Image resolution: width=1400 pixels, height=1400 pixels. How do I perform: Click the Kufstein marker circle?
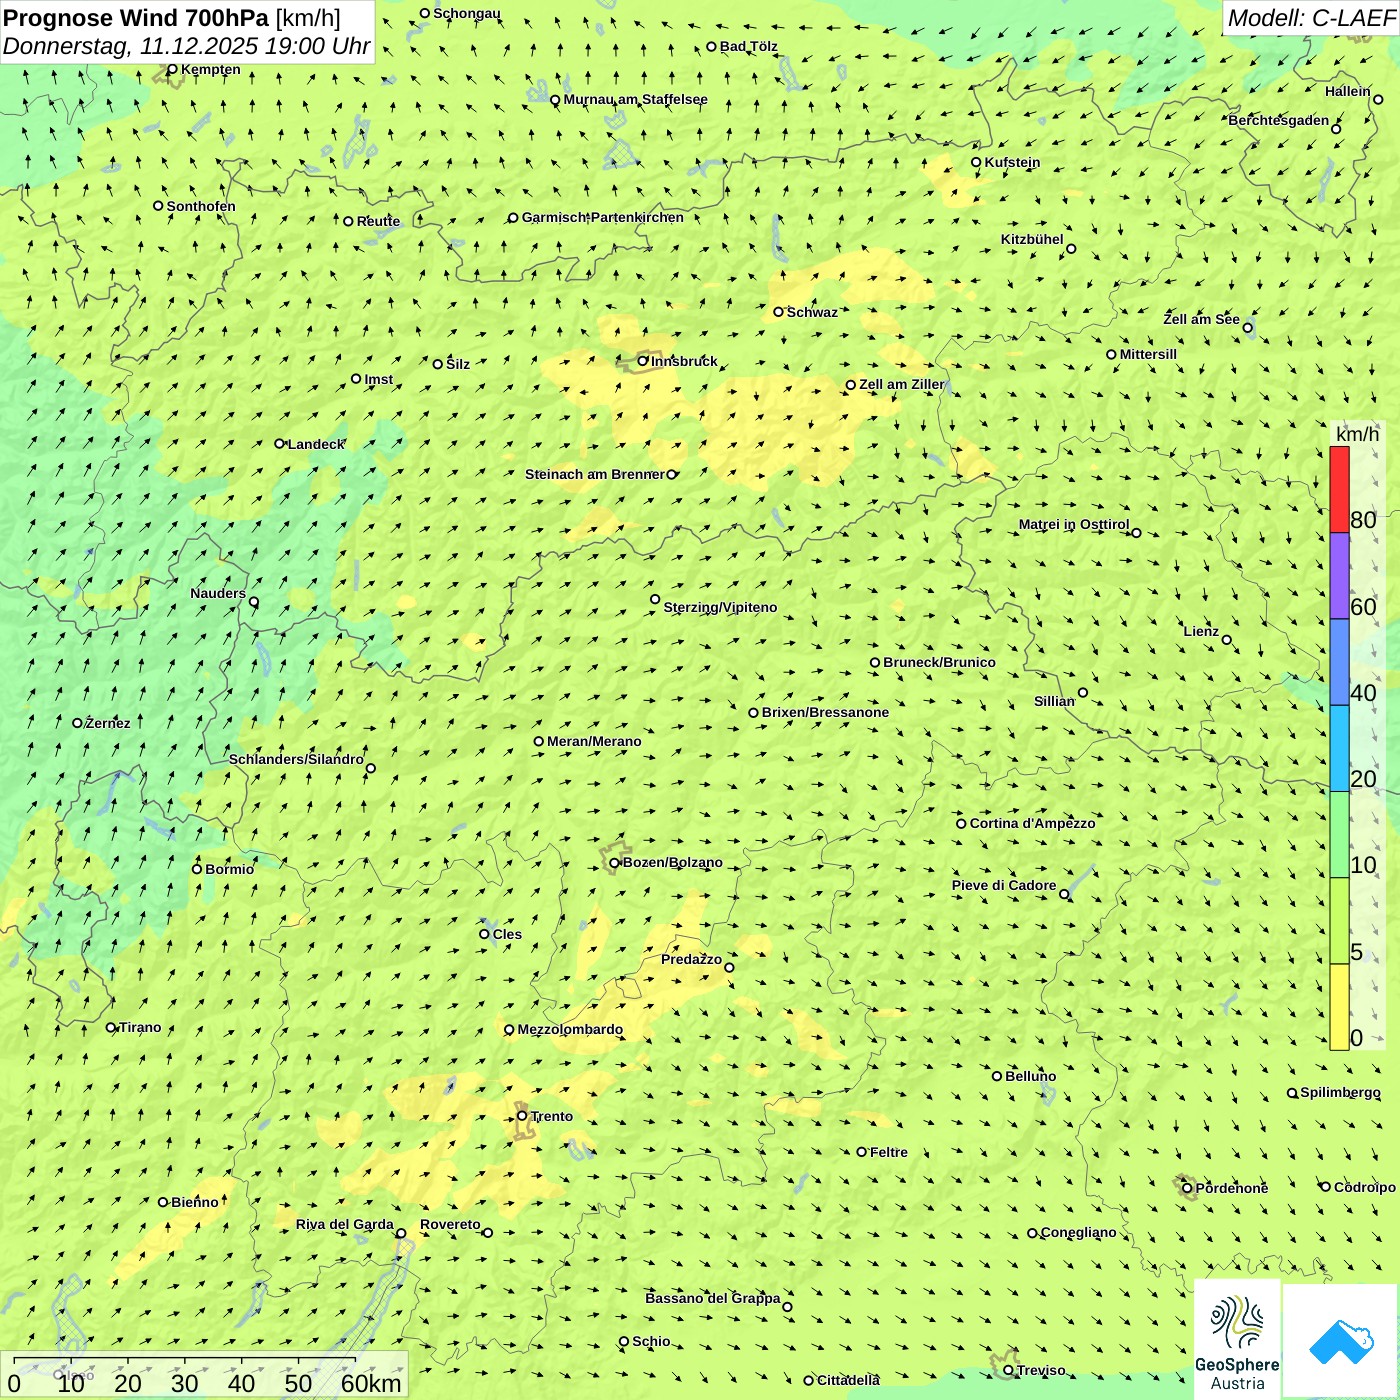976,162
